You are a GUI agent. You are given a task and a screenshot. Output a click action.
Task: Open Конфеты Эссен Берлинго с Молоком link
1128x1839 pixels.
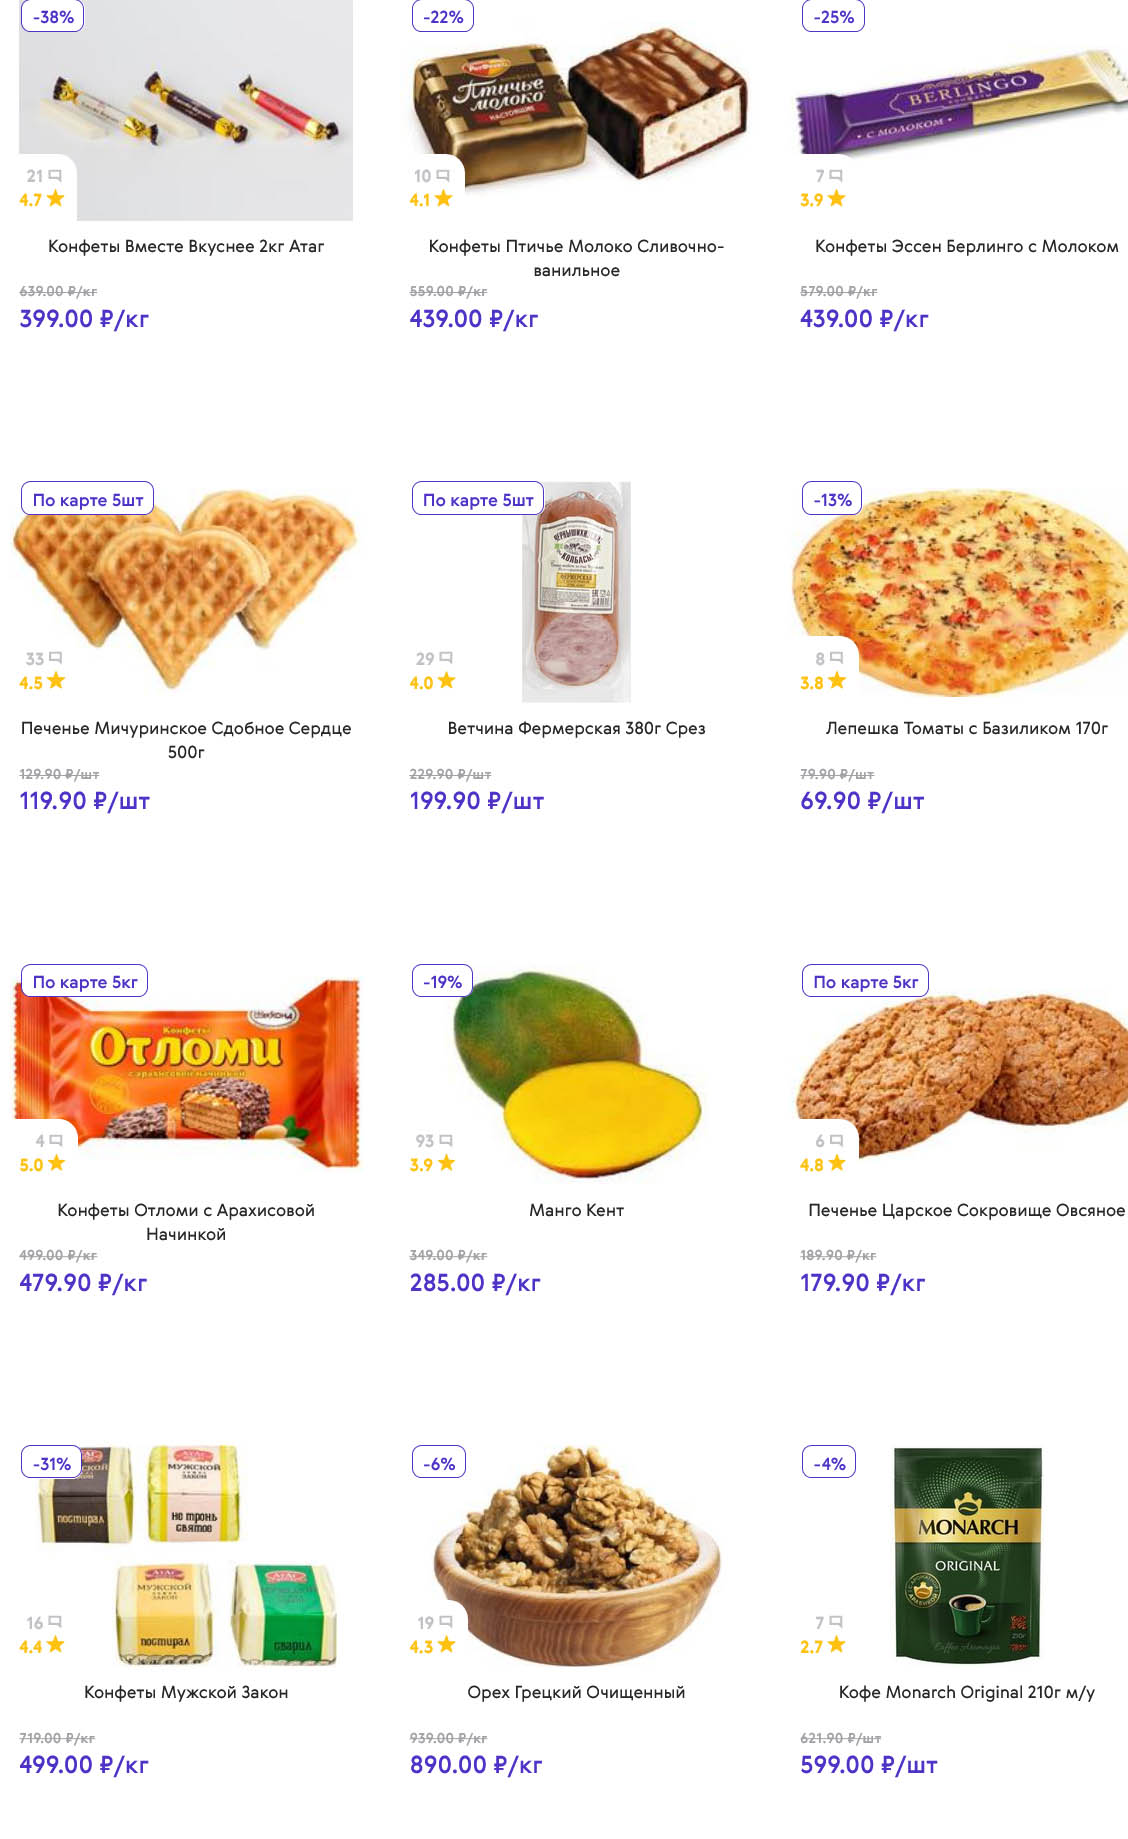[966, 246]
